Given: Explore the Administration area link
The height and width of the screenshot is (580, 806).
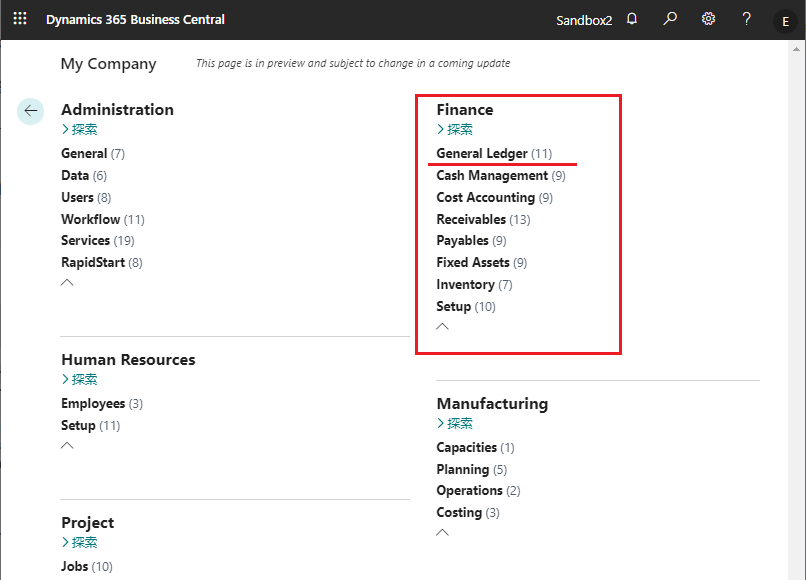Looking at the screenshot, I should (x=80, y=130).
